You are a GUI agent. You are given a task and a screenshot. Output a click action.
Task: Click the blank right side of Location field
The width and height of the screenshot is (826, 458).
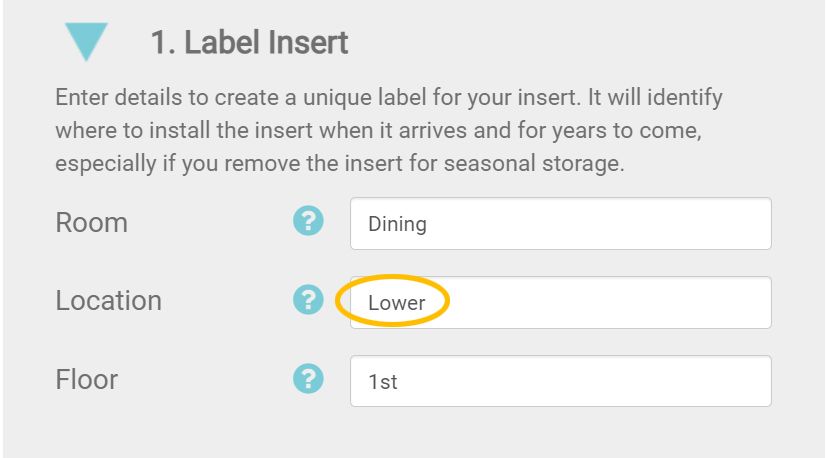coord(700,302)
